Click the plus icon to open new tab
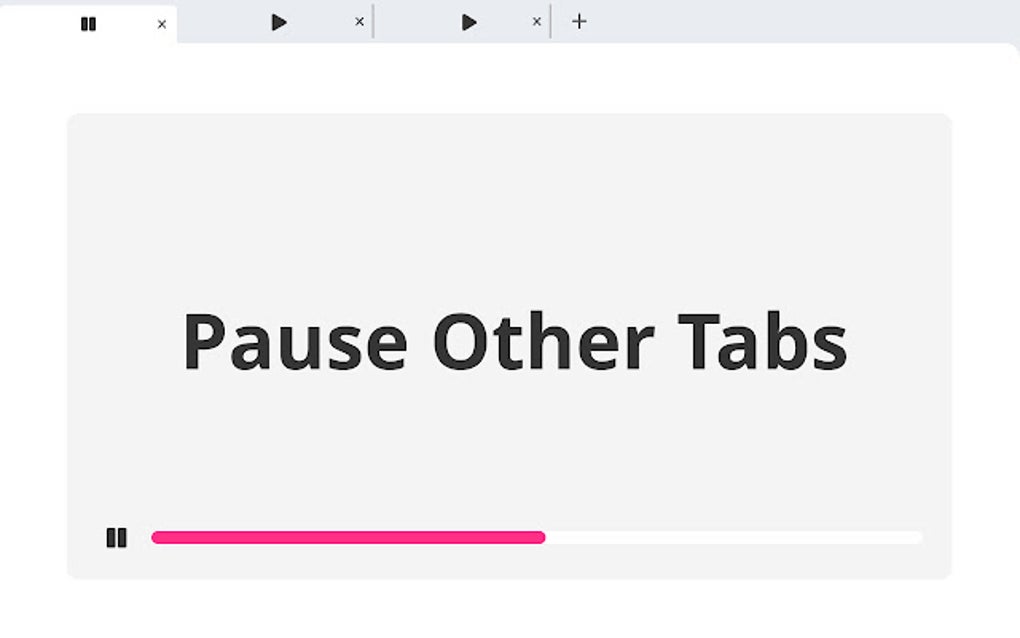Image resolution: width=1020 pixels, height=638 pixels. [580, 21]
